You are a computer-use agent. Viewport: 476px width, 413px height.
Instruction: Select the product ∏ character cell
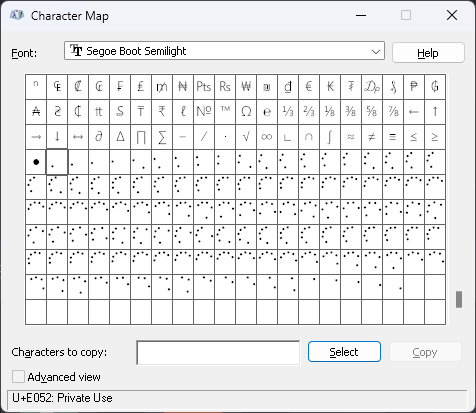[x=141, y=137]
